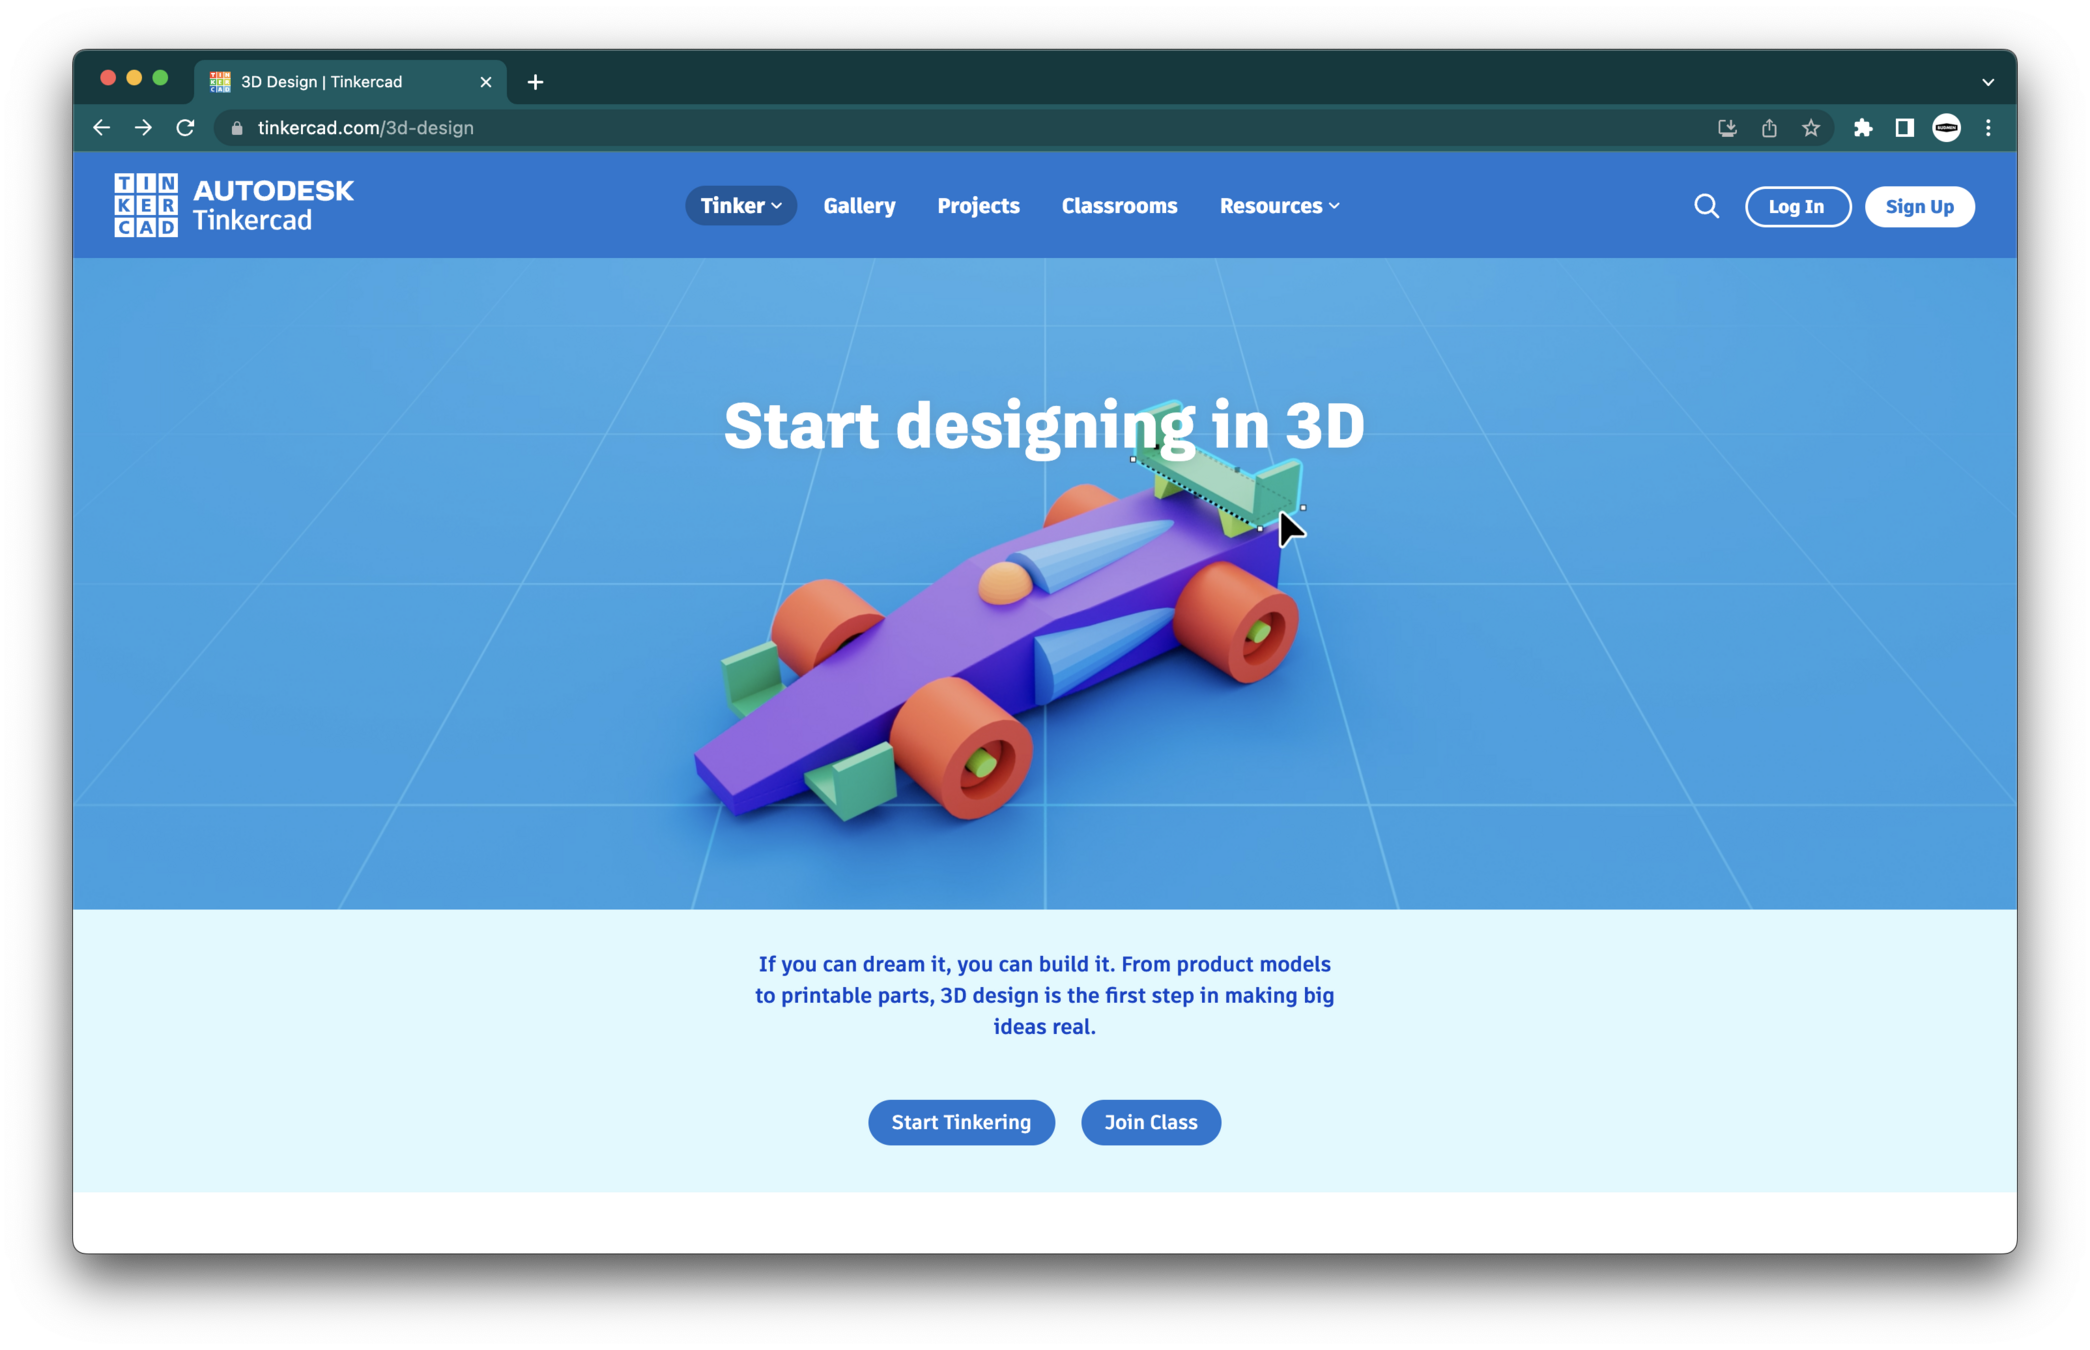
Task: Open the site search magnifier icon
Action: click(x=1706, y=206)
